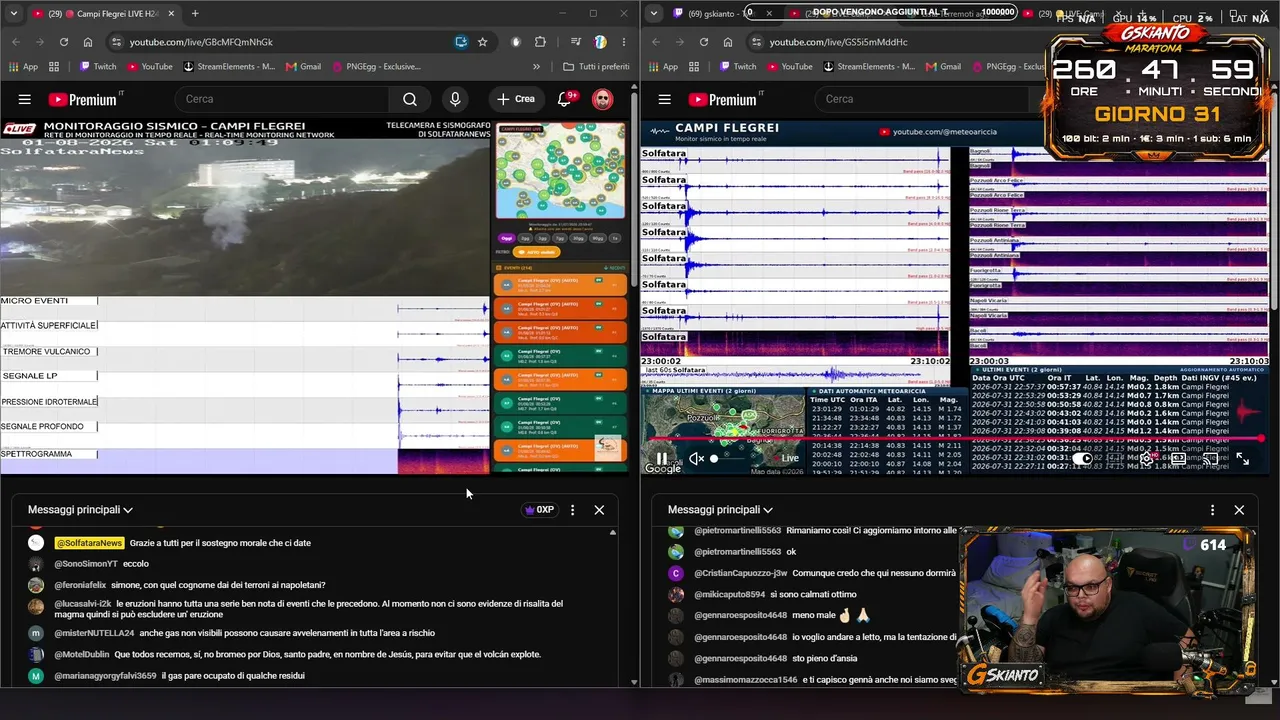Screen dimensions: 1280x720
Task: Switch to Campi Flegrei LIVE H24 tab
Action: click(x=104, y=14)
